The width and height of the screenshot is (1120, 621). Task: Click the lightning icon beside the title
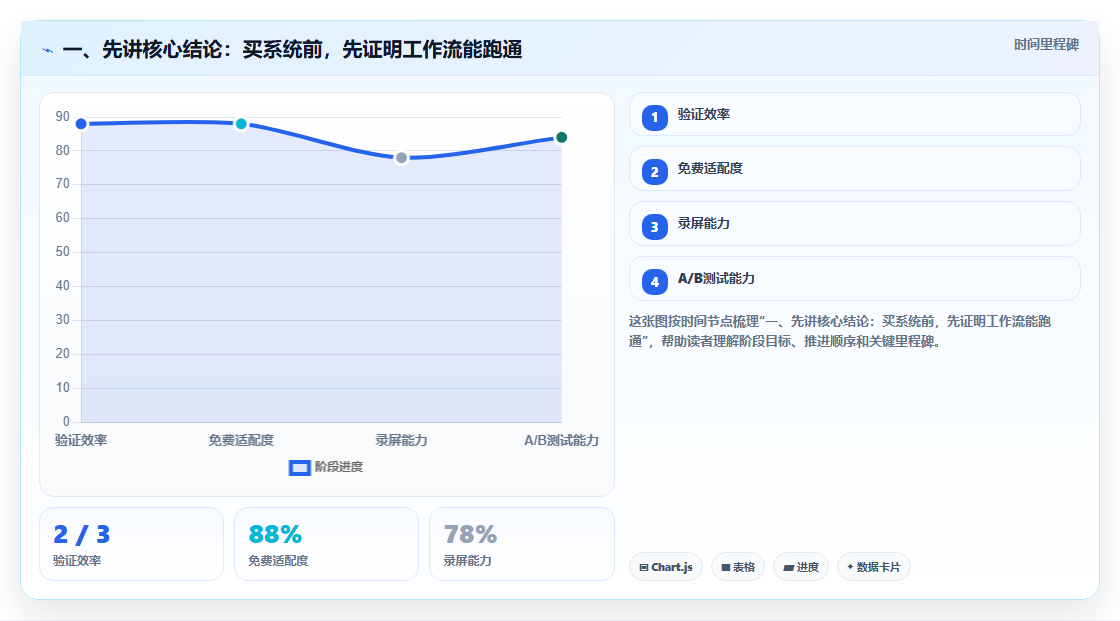click(48, 50)
